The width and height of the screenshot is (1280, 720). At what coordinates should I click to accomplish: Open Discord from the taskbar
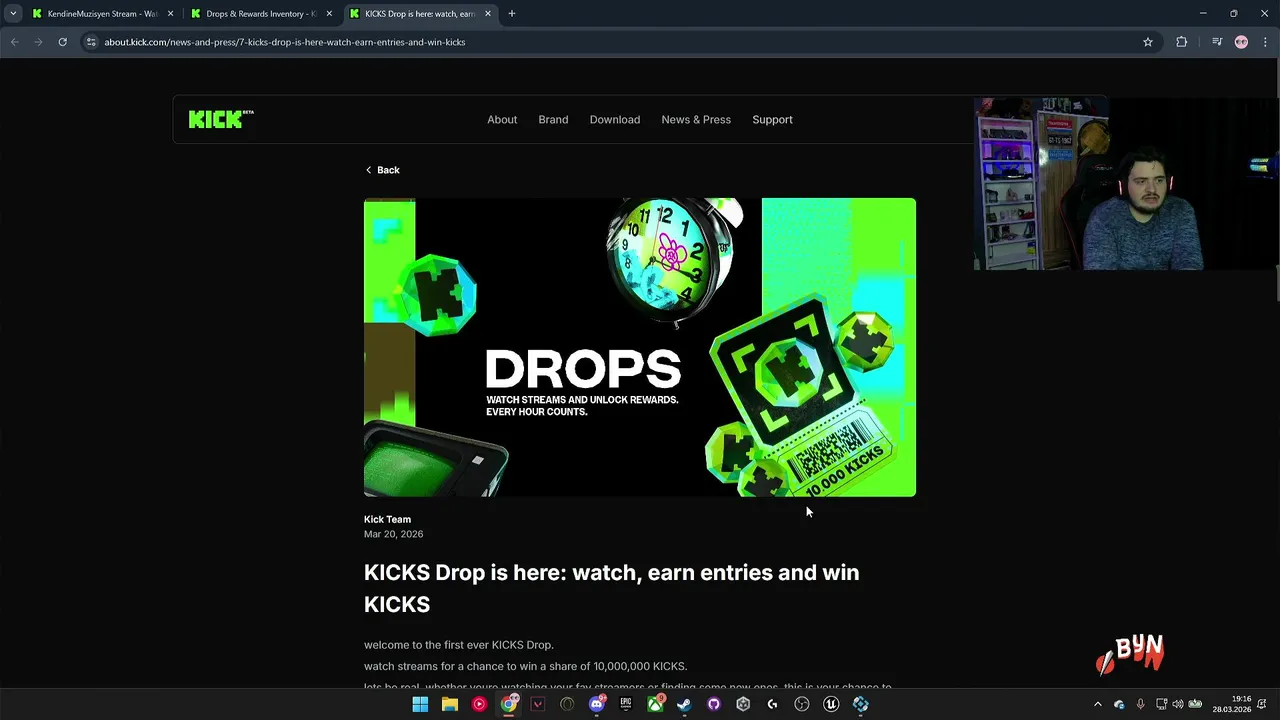(x=597, y=704)
